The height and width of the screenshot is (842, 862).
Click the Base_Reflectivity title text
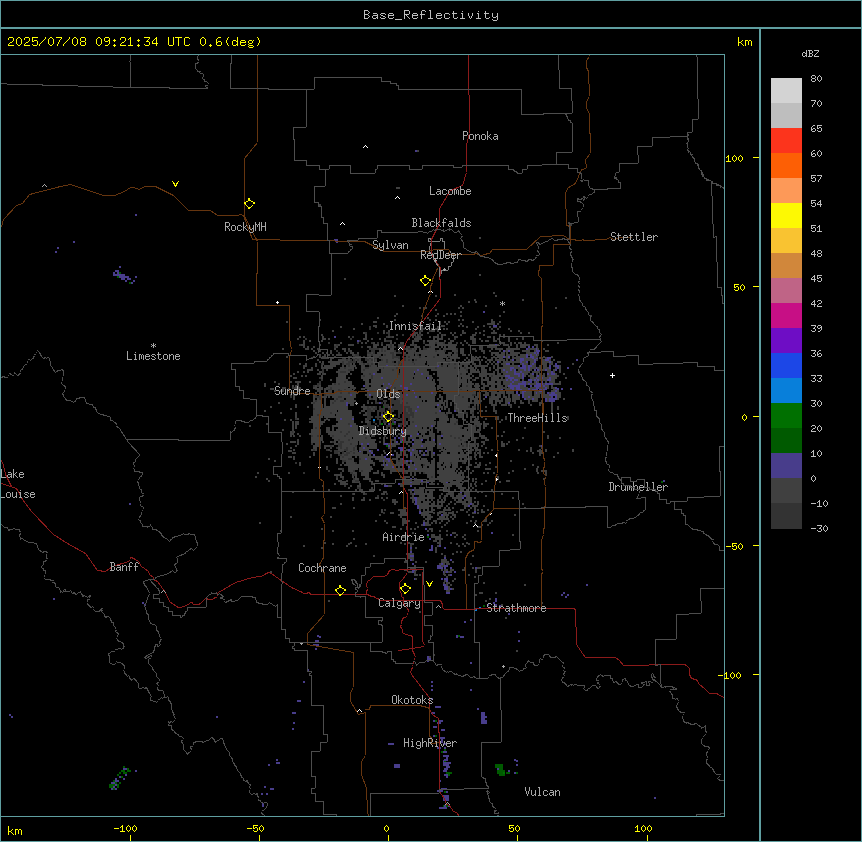pyautogui.click(x=431, y=15)
